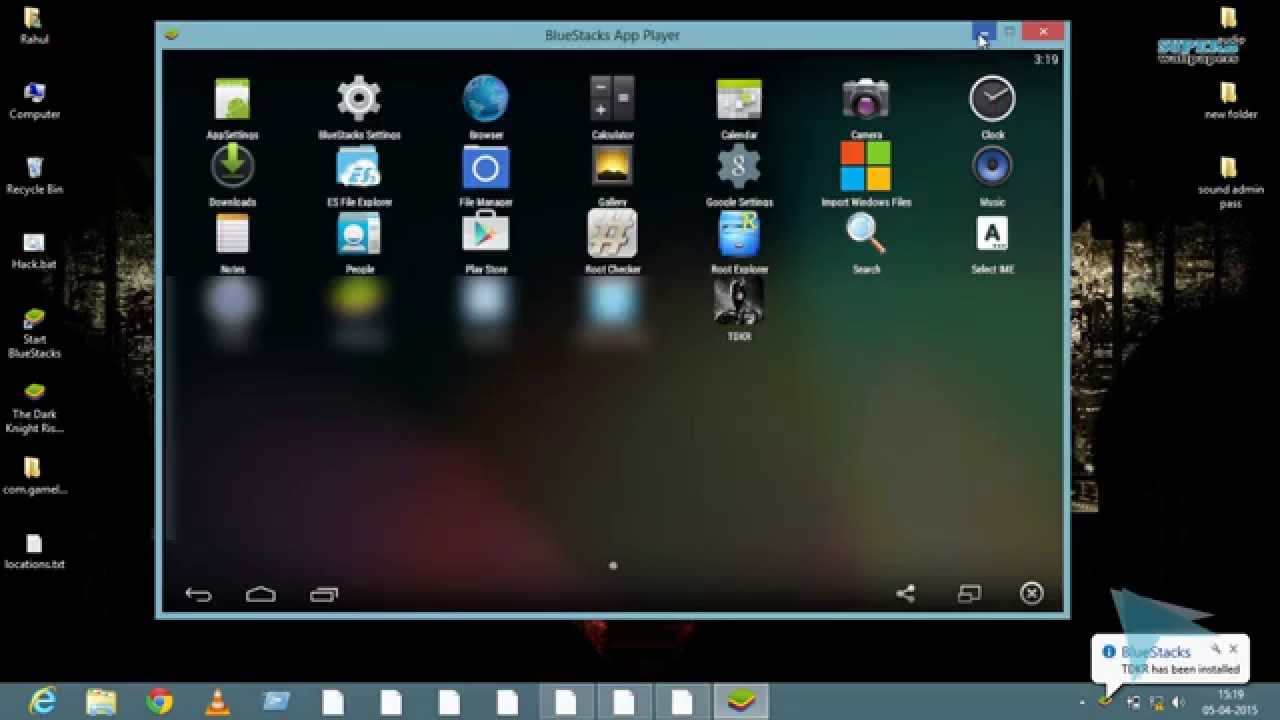Image resolution: width=1280 pixels, height=720 pixels.
Task: Show hidden system tray icons
Action: coord(1082,702)
